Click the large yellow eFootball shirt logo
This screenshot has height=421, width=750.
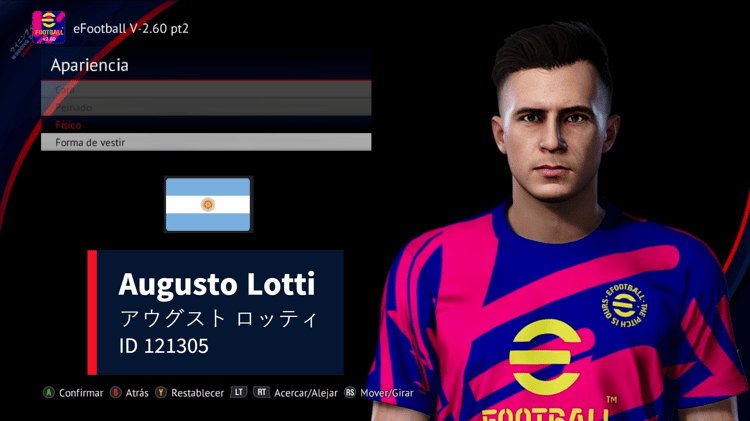pyautogui.click(x=545, y=357)
